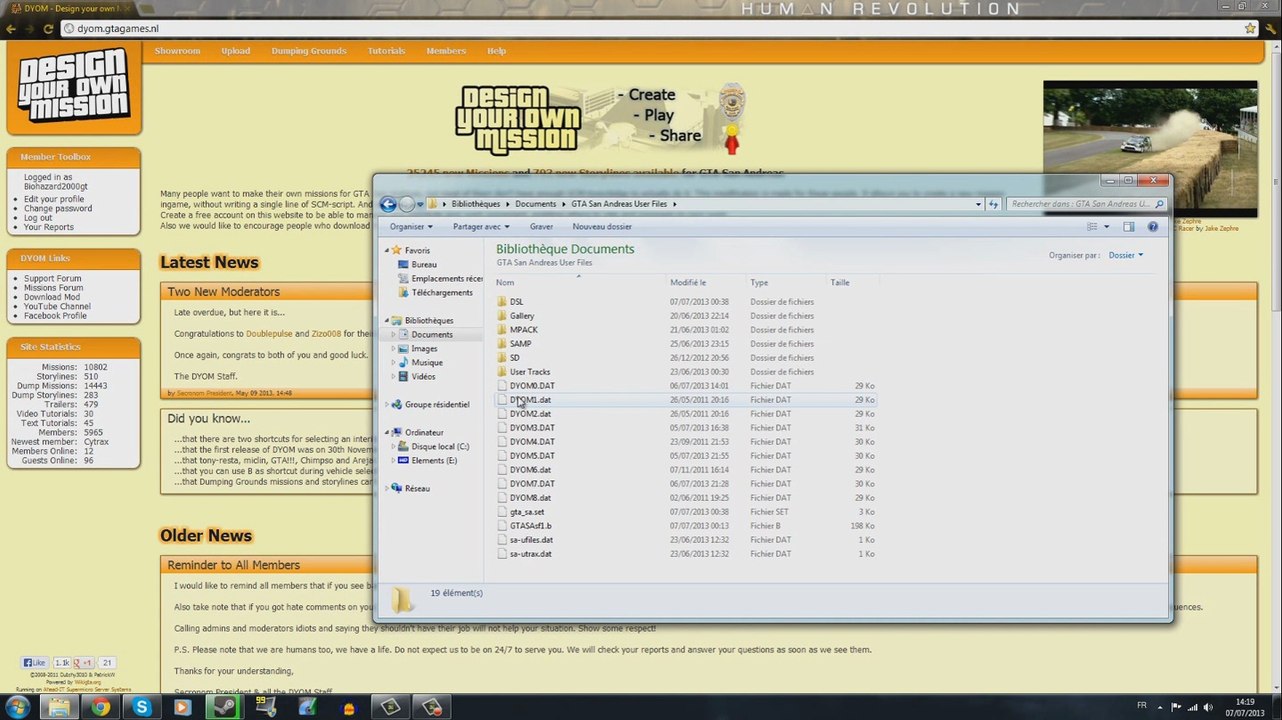Select Téléchargements in the navigation pane

pos(441,292)
